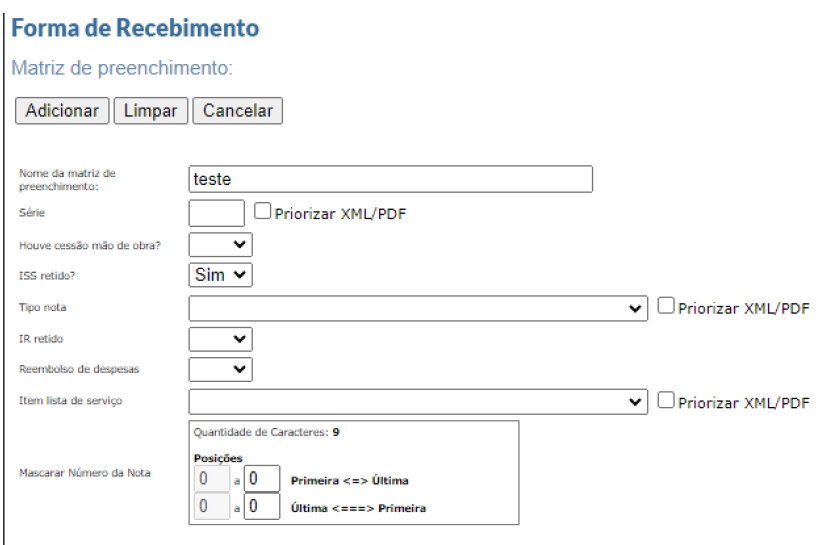Click greyed start position field in Primeira <=> Última row
The image size is (836, 545).
click(x=210, y=479)
